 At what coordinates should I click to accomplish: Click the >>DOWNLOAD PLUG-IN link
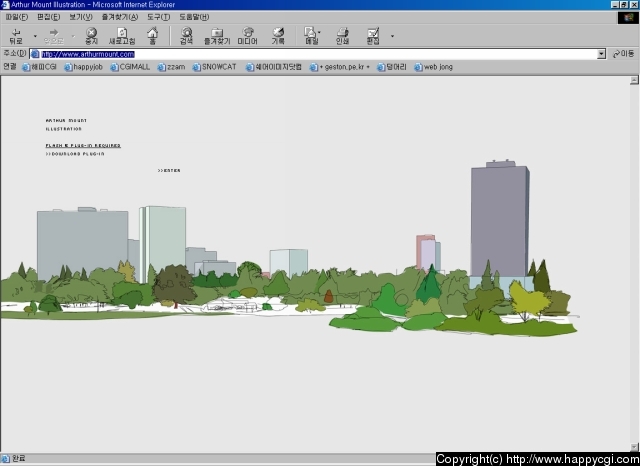[75, 154]
